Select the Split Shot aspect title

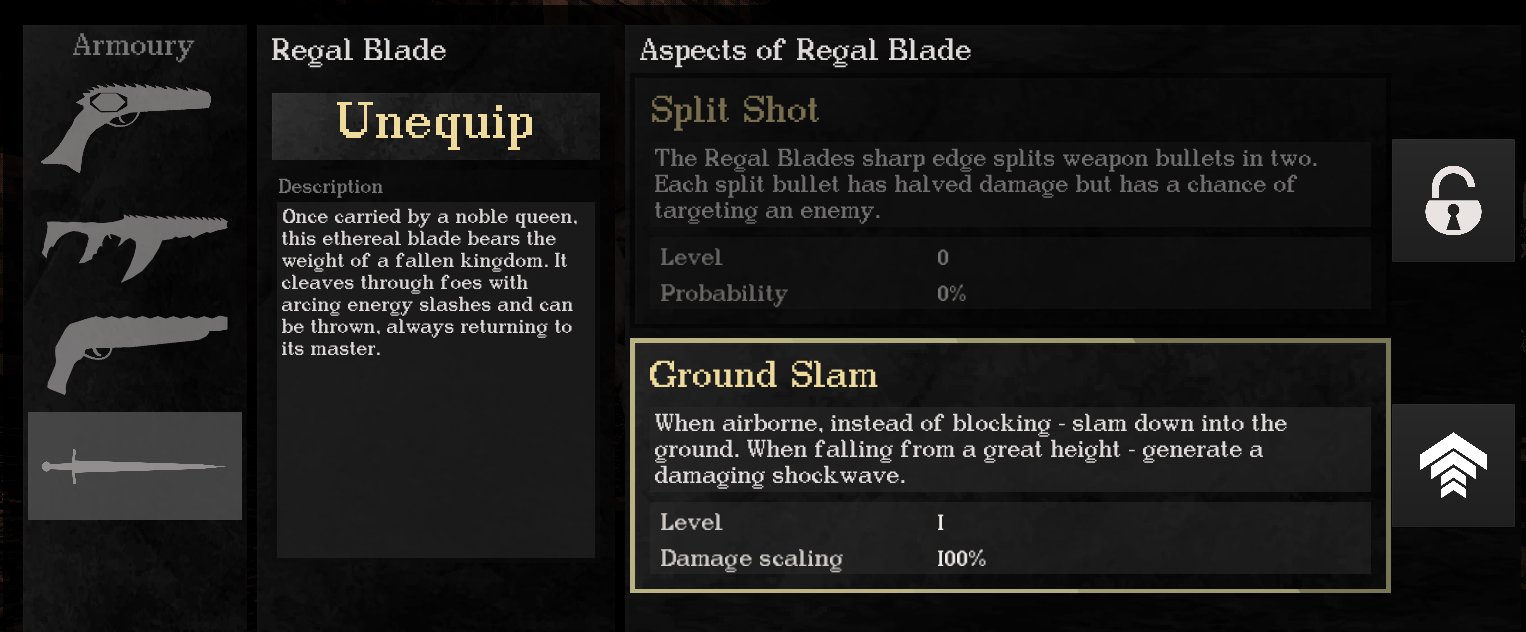(x=734, y=111)
